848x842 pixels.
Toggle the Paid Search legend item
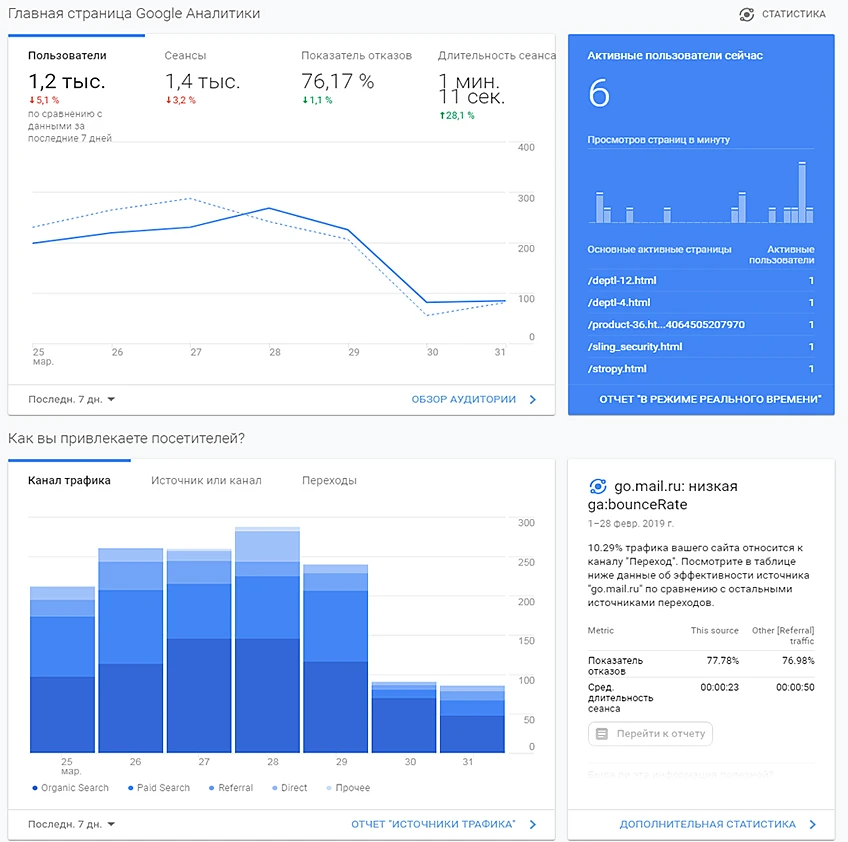(x=159, y=788)
